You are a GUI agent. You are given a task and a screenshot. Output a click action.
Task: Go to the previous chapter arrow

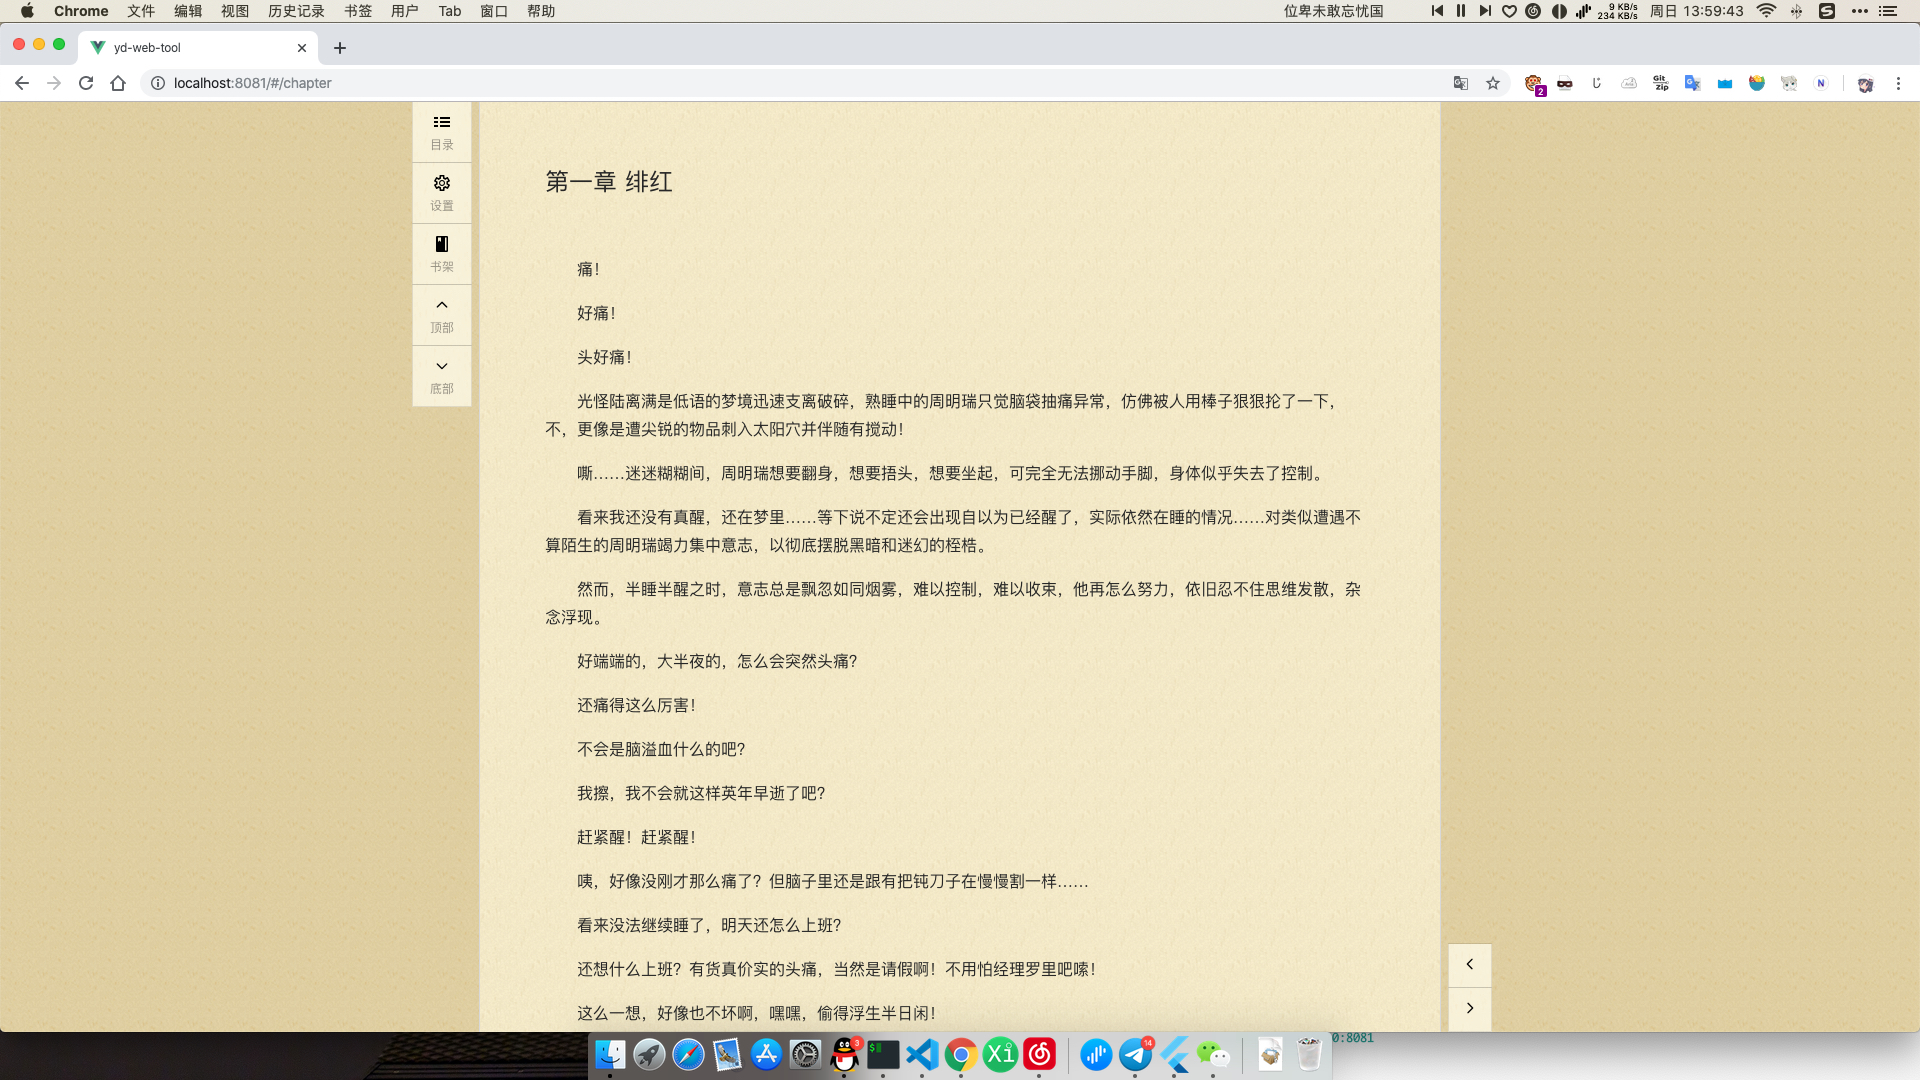click(x=1469, y=964)
